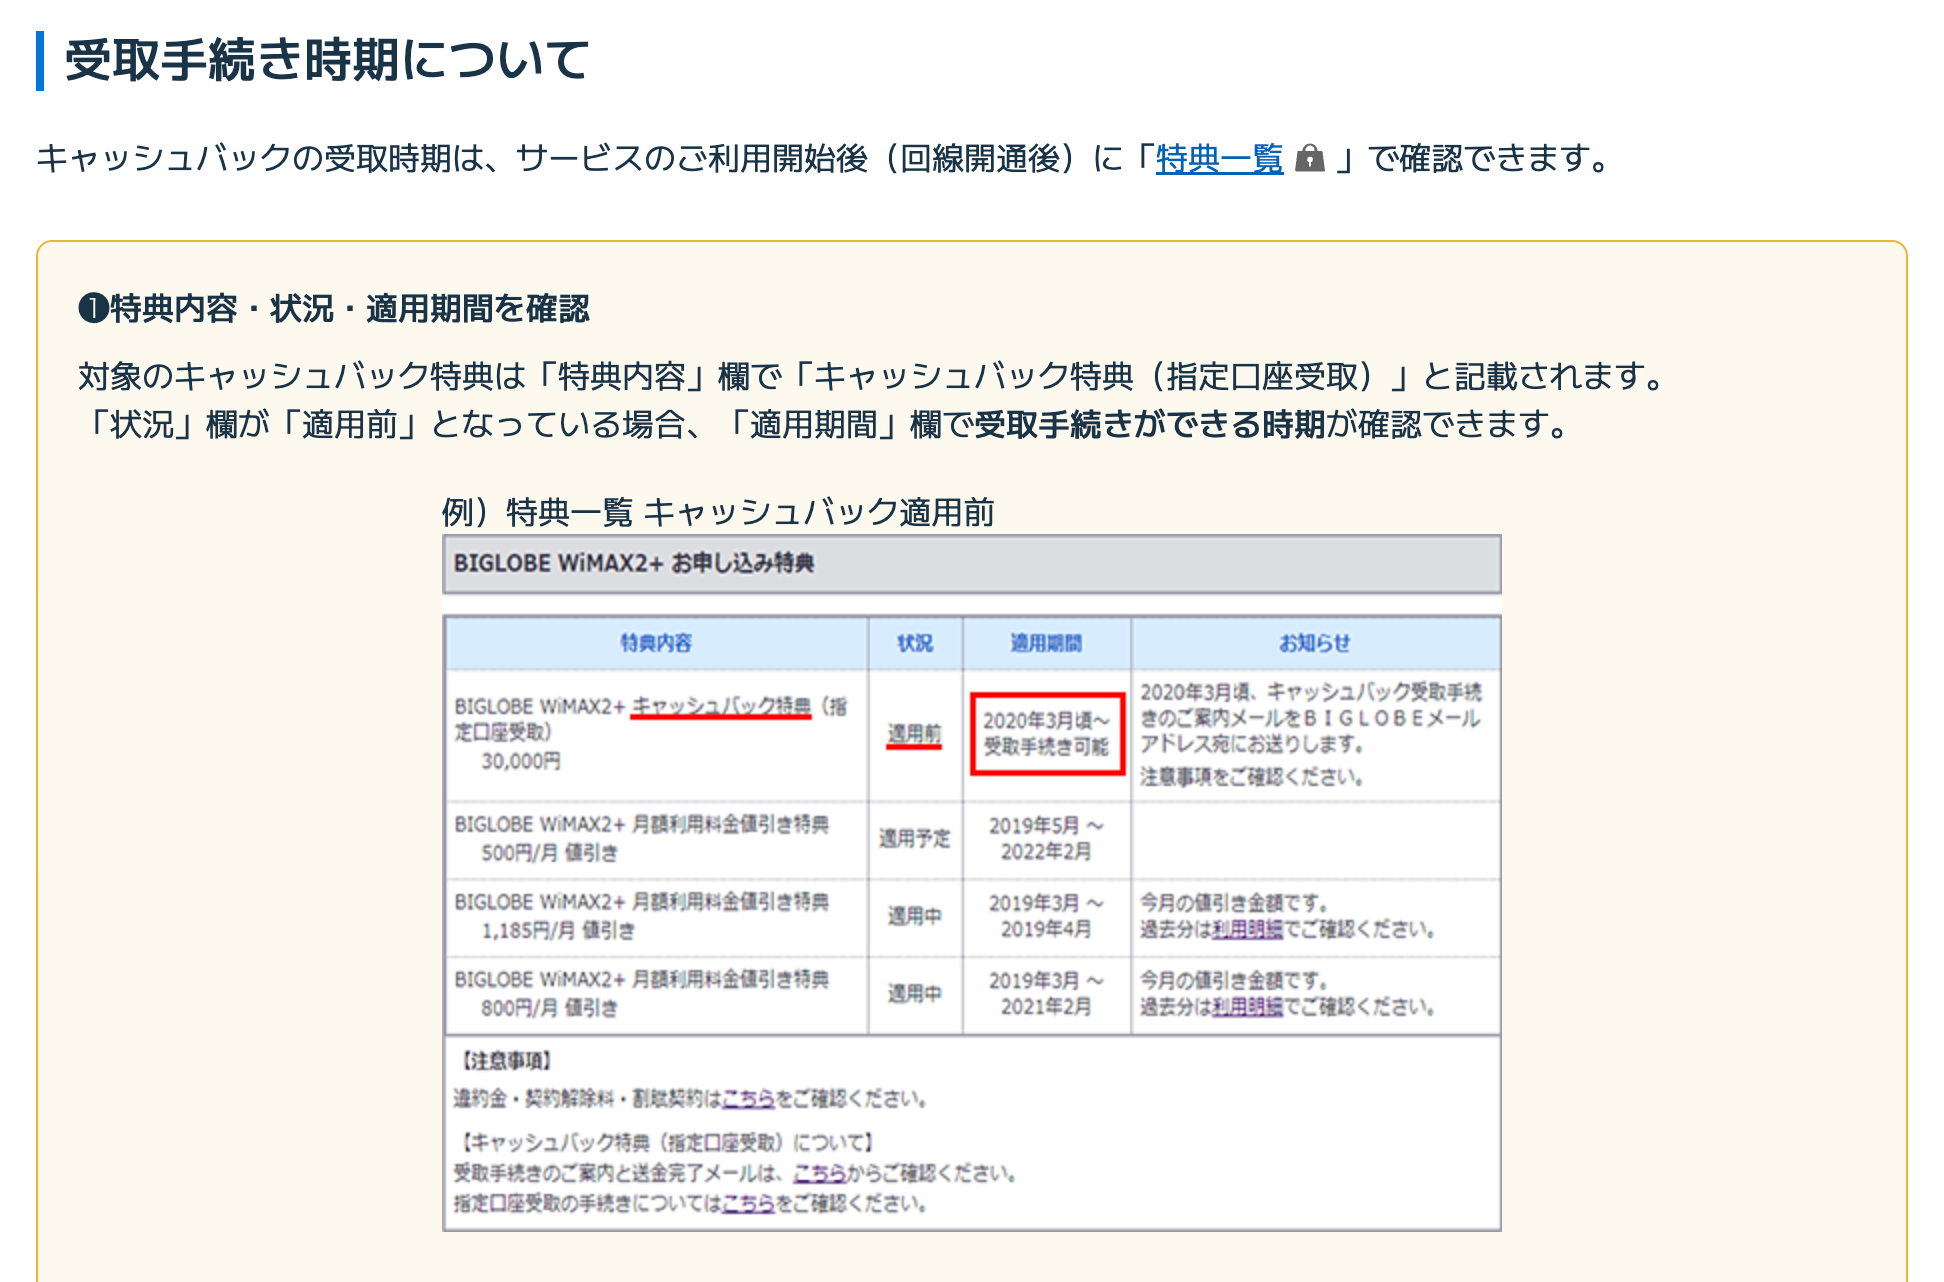Click the period cell 2019年3月 ～ 2021年2月
This screenshot has width=1944, height=1282.
point(1046,994)
